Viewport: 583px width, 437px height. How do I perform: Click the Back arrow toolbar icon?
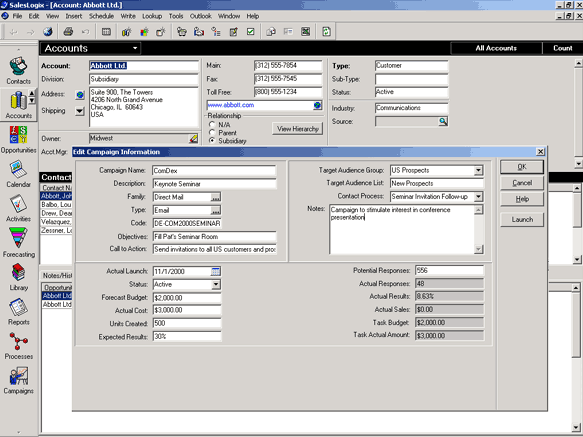coord(13,32)
